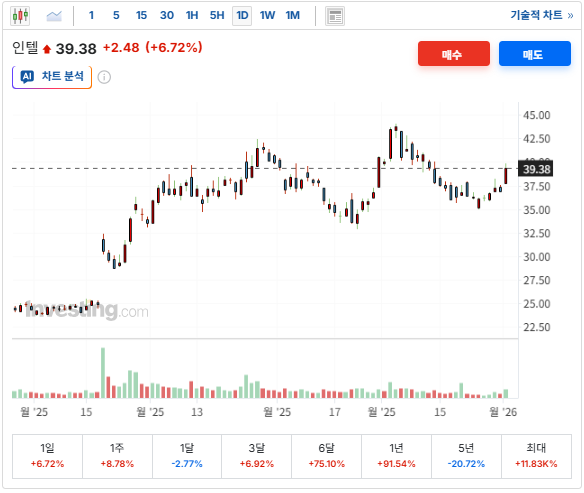The image size is (584, 493).
Task: Click the tallest green volume bar
Action: [103, 373]
